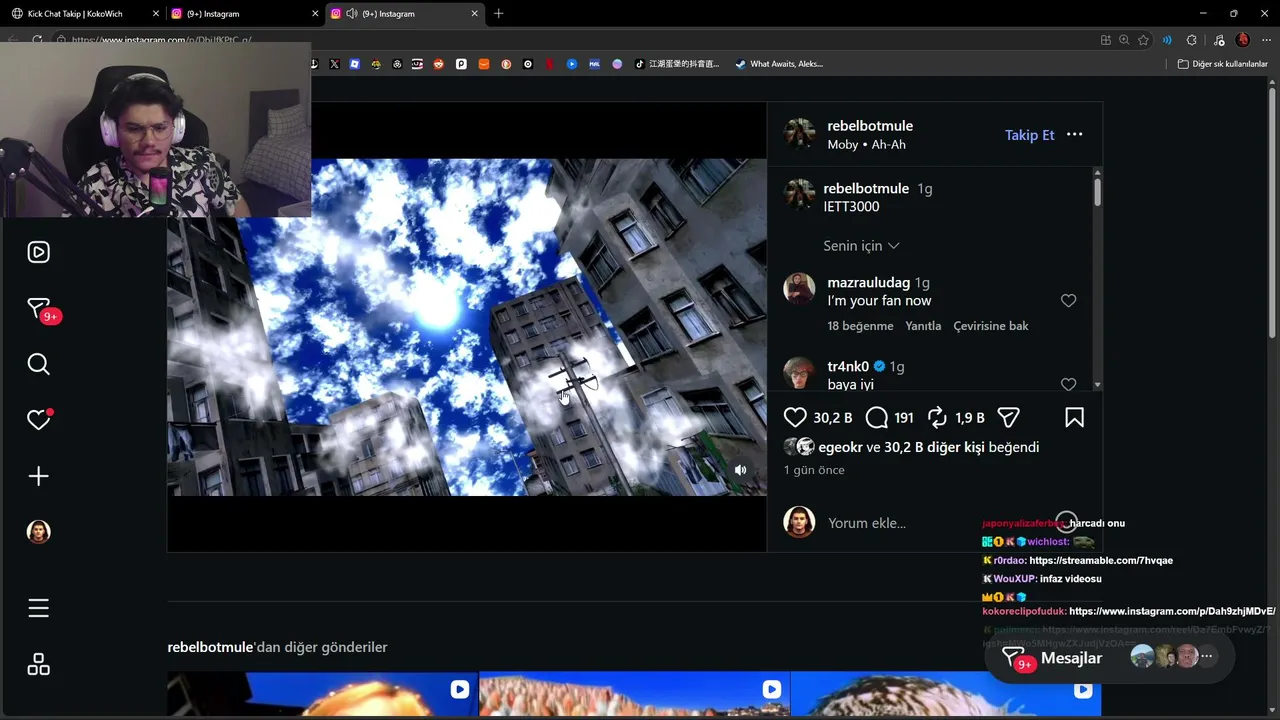Close the active Instagram tab playing audio

coord(474,14)
